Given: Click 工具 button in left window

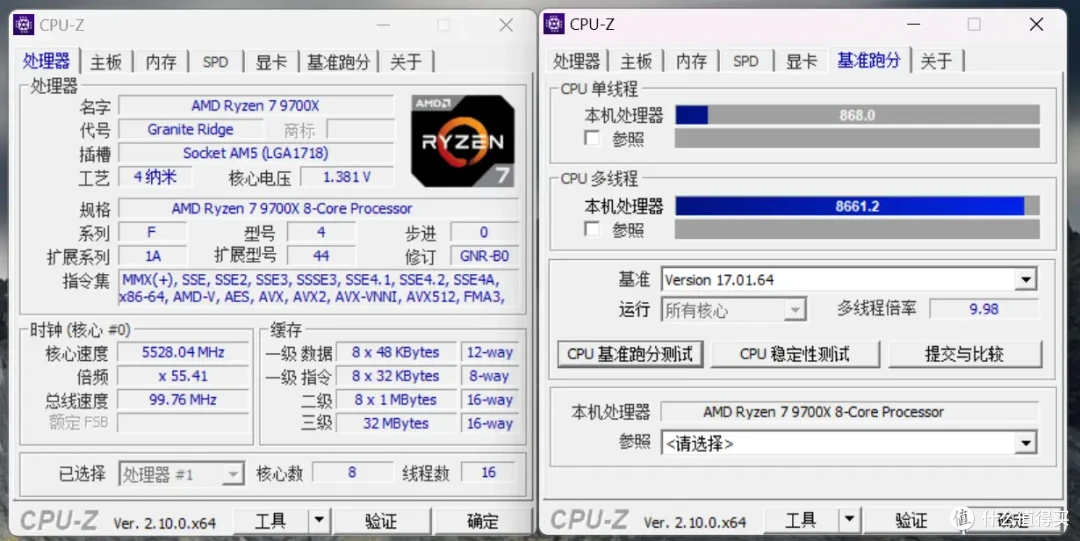Looking at the screenshot, I should [x=271, y=520].
